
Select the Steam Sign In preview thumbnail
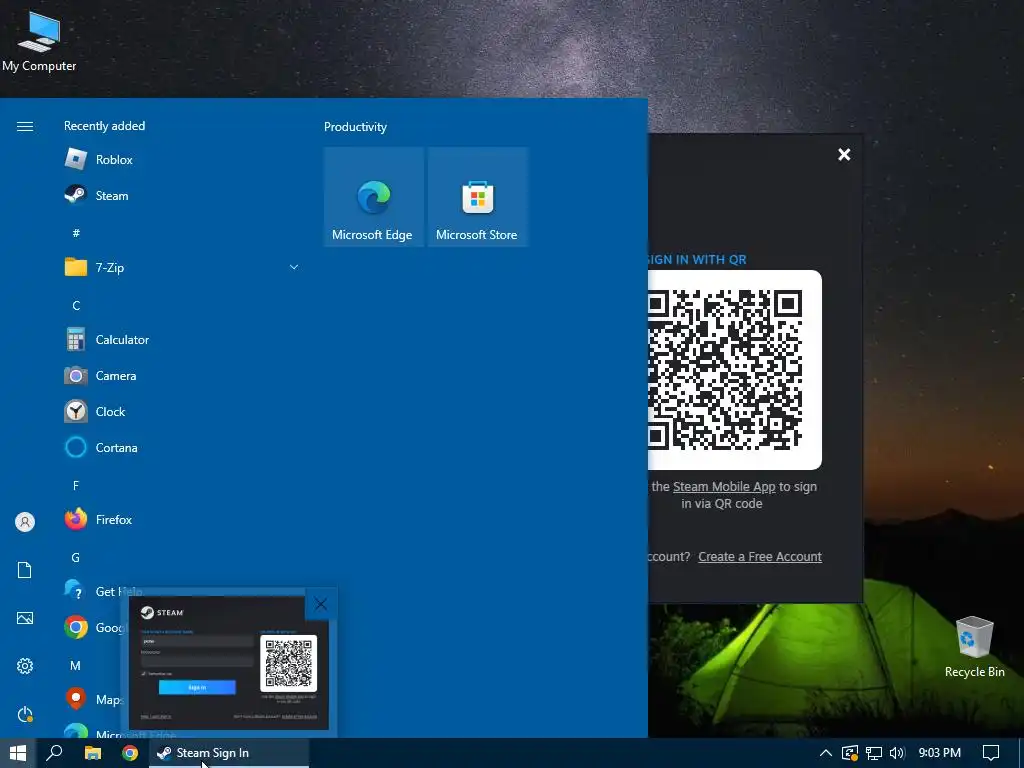coord(229,662)
